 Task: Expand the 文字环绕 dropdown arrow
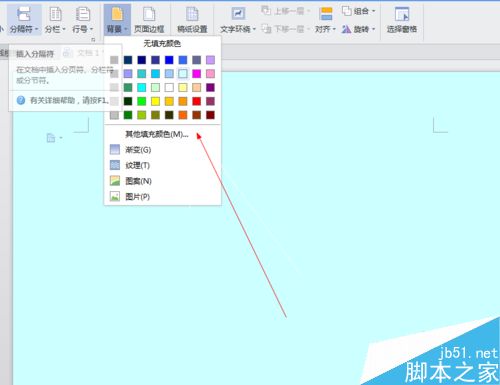pos(254,29)
